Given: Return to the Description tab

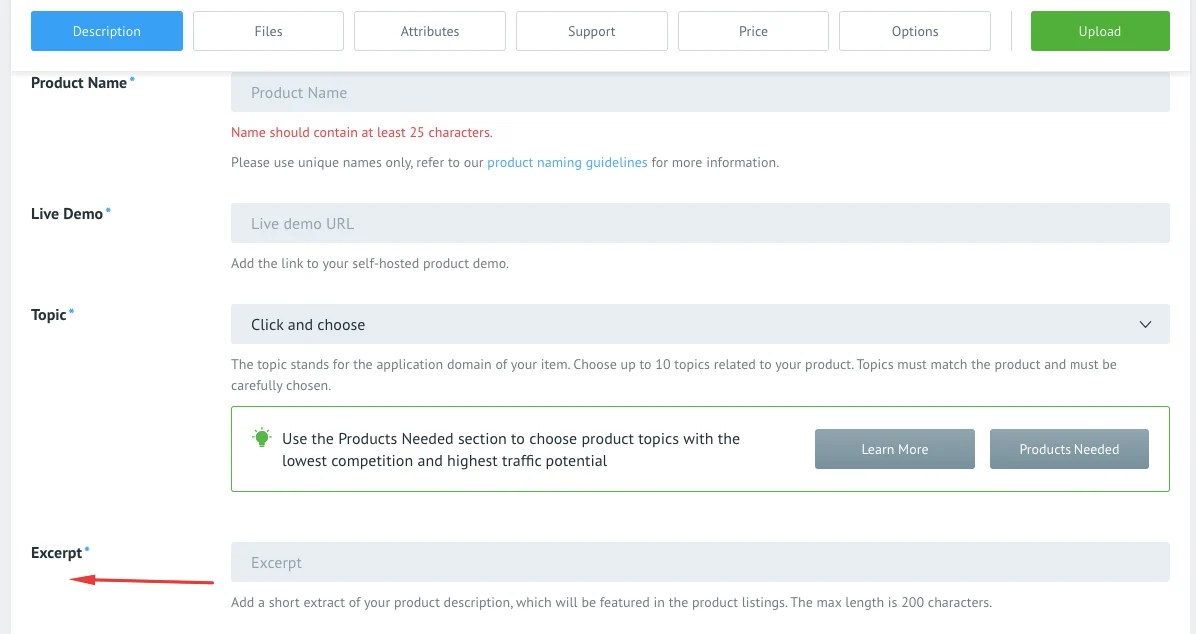Looking at the screenshot, I should pyautogui.click(x=106, y=31).
